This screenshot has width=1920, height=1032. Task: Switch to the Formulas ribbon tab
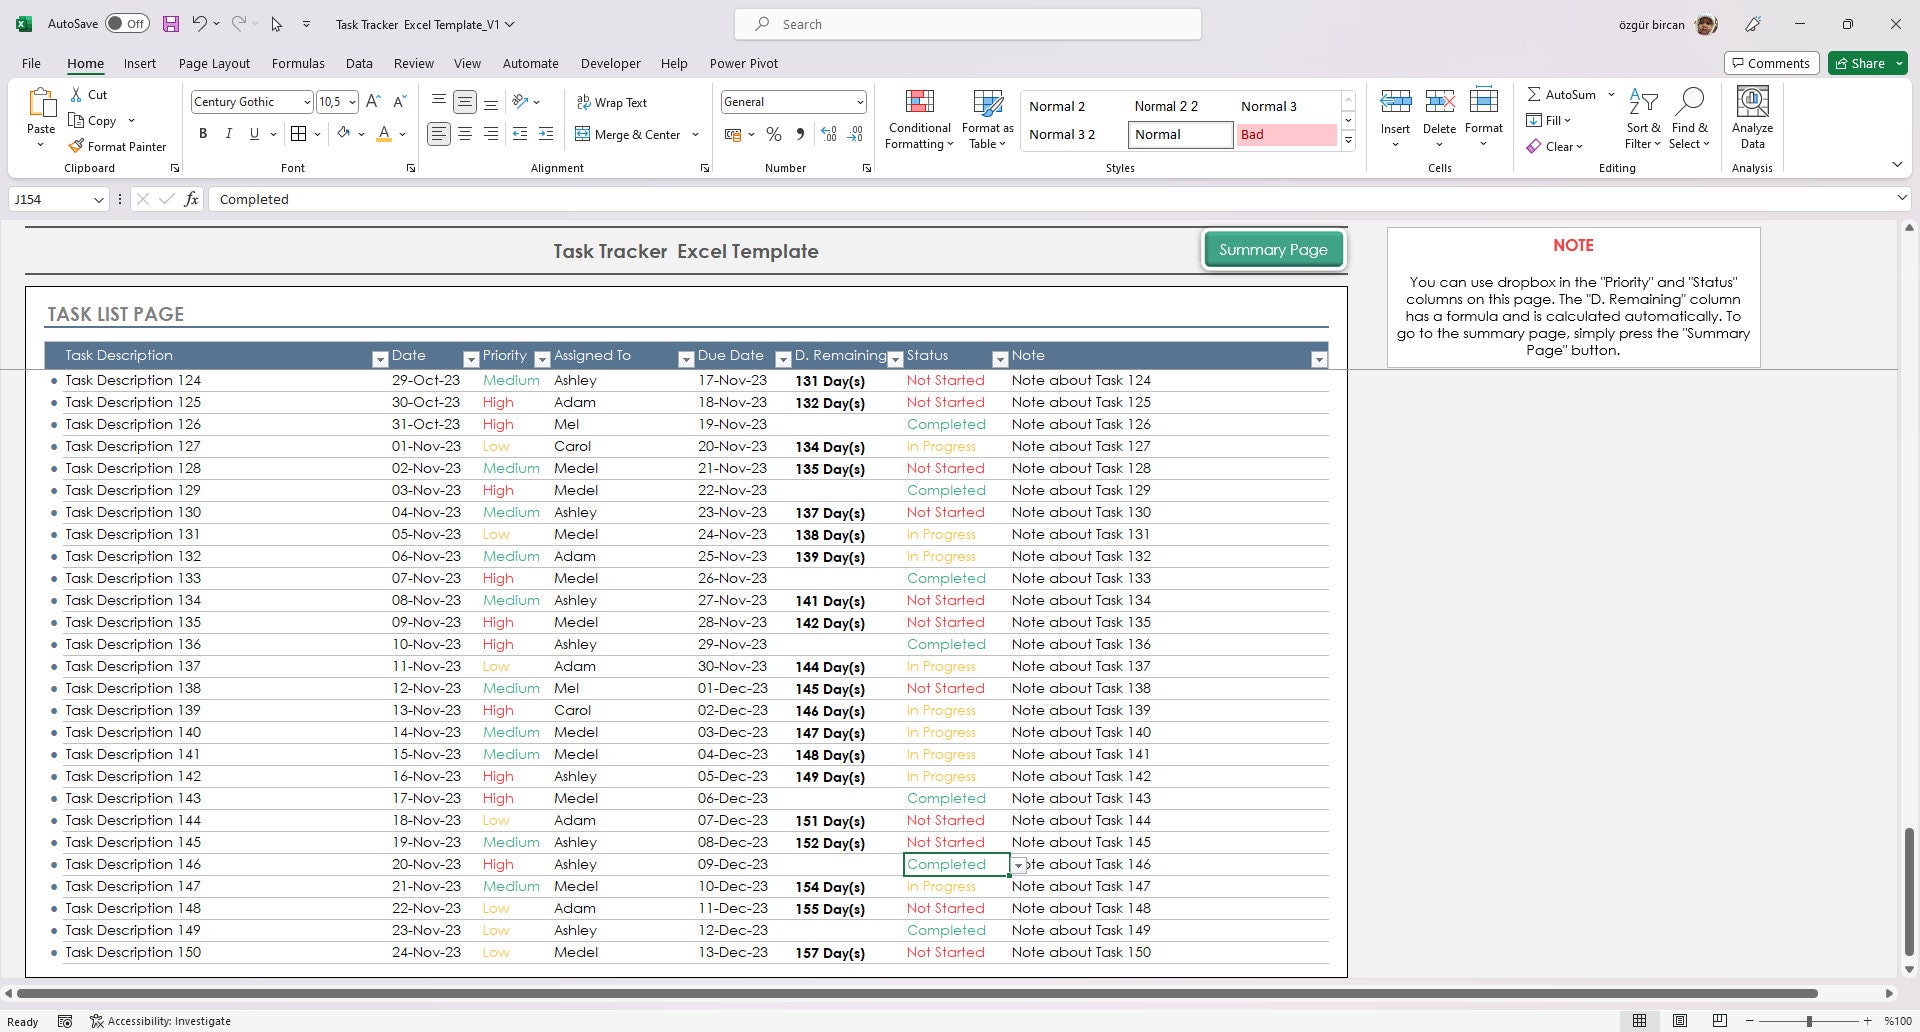[x=298, y=63]
